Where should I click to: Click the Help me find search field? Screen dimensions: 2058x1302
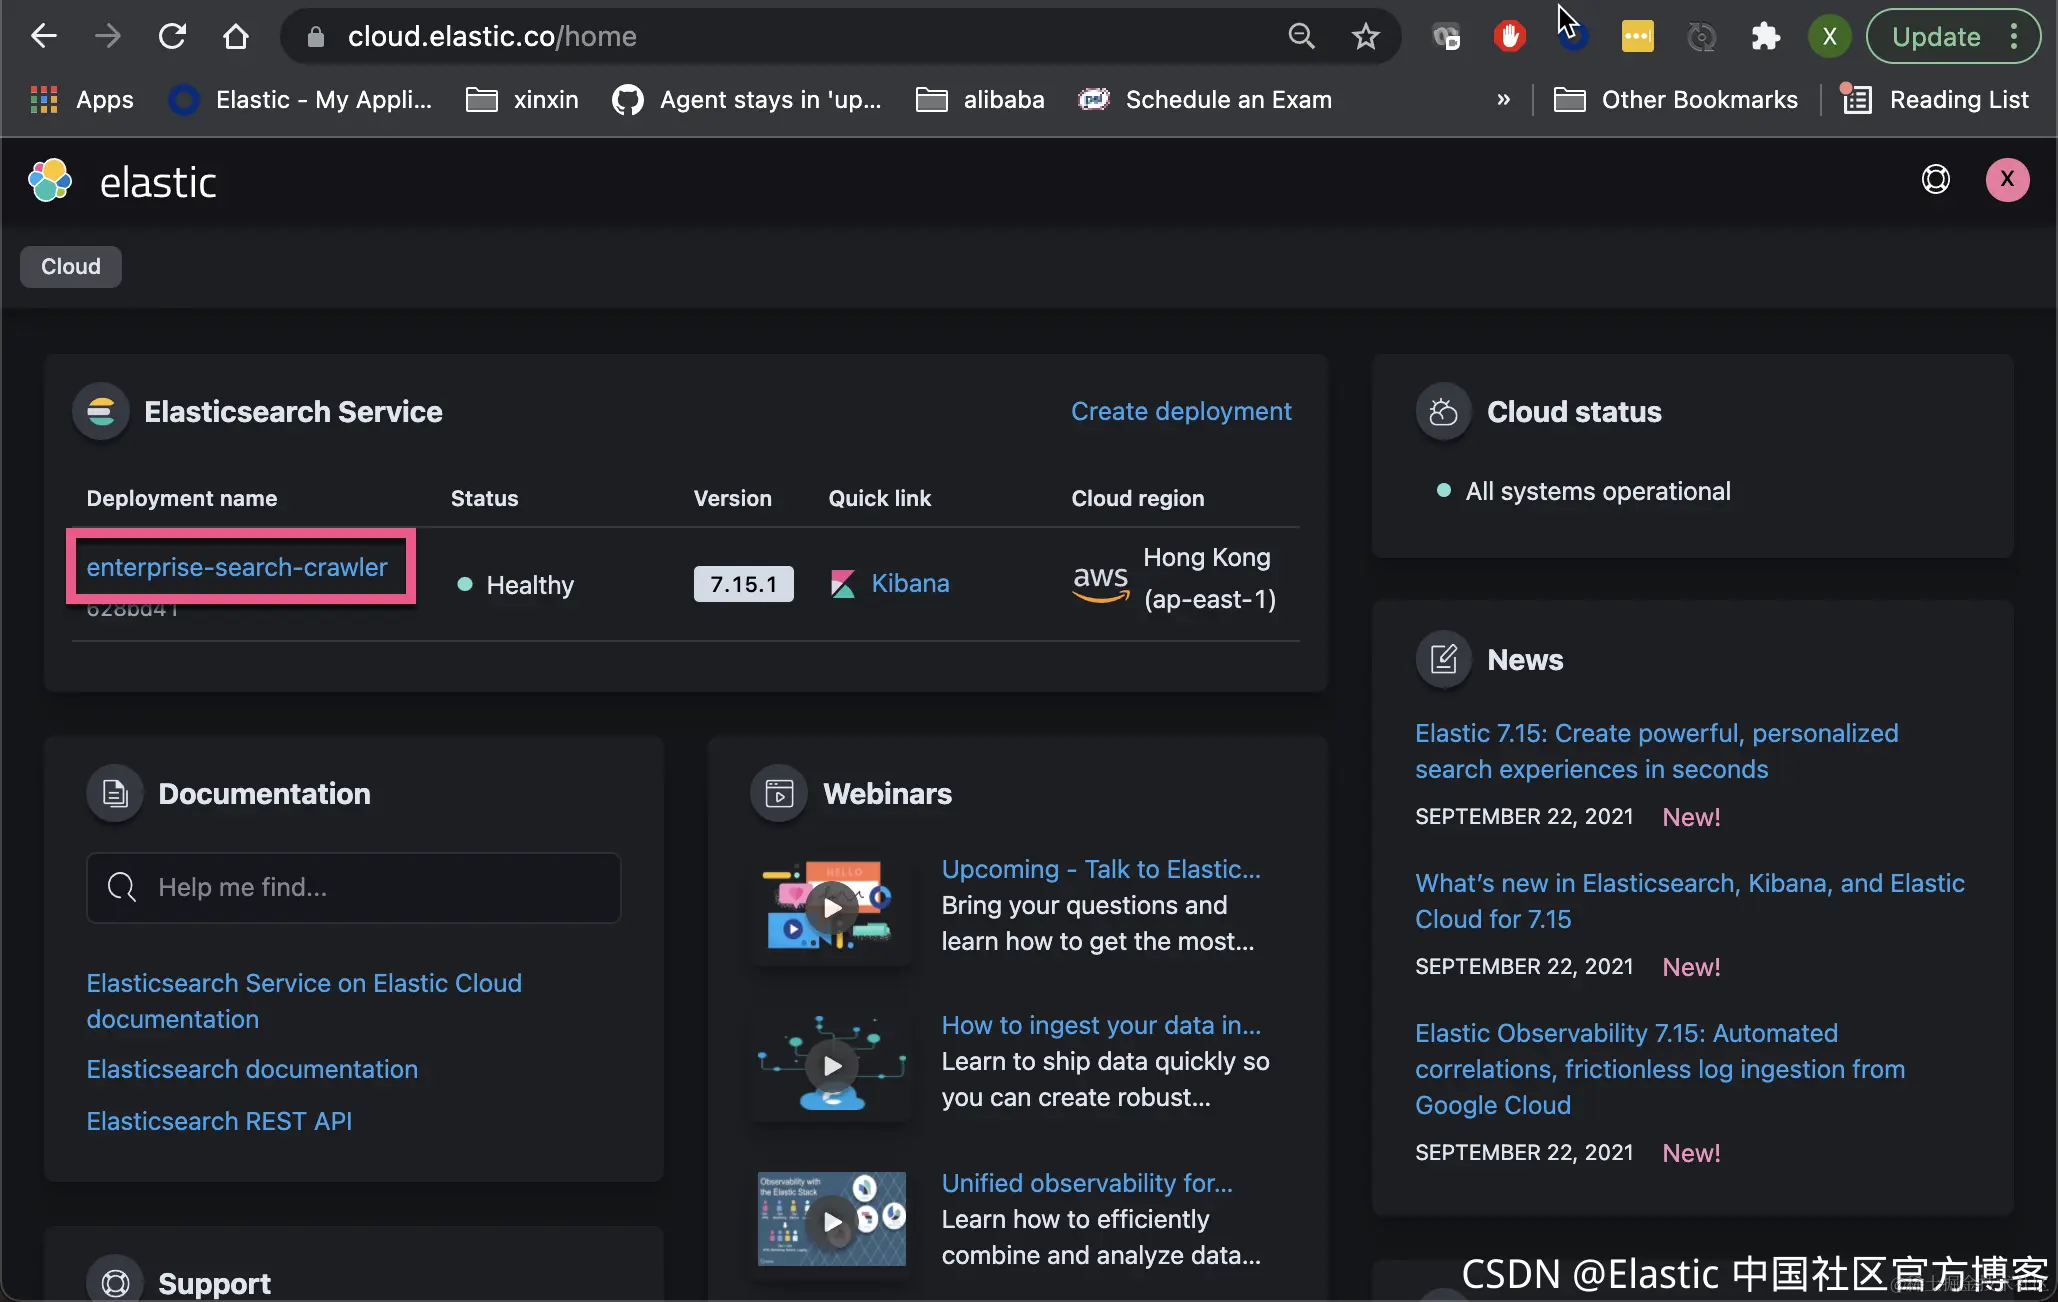coord(354,887)
